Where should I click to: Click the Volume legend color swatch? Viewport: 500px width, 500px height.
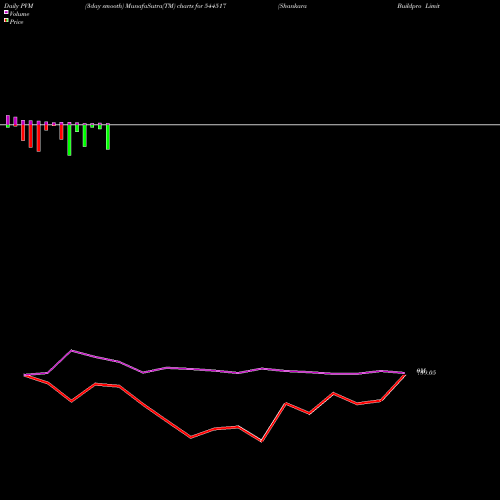(x=6, y=12)
